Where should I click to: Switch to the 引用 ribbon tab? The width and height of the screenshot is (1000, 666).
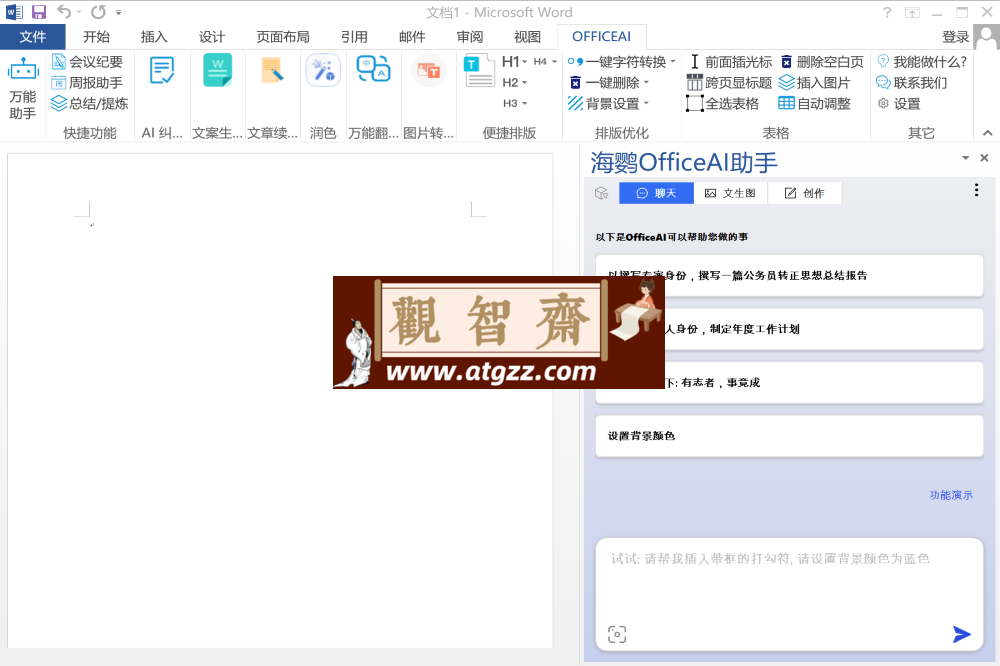click(x=354, y=37)
